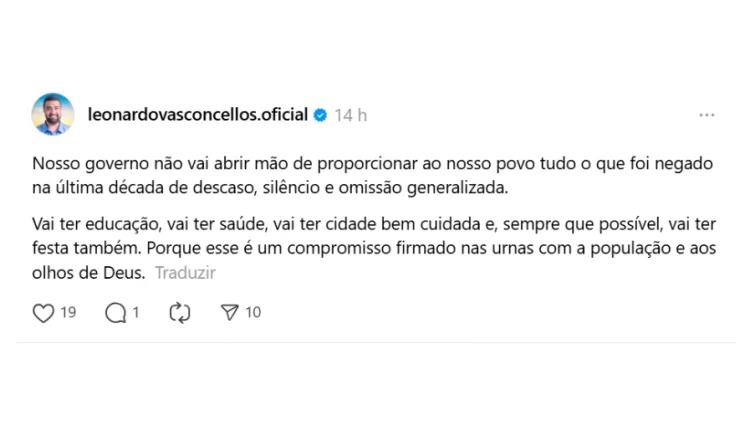
Task: View the 1 reply count
Action: coord(136,313)
